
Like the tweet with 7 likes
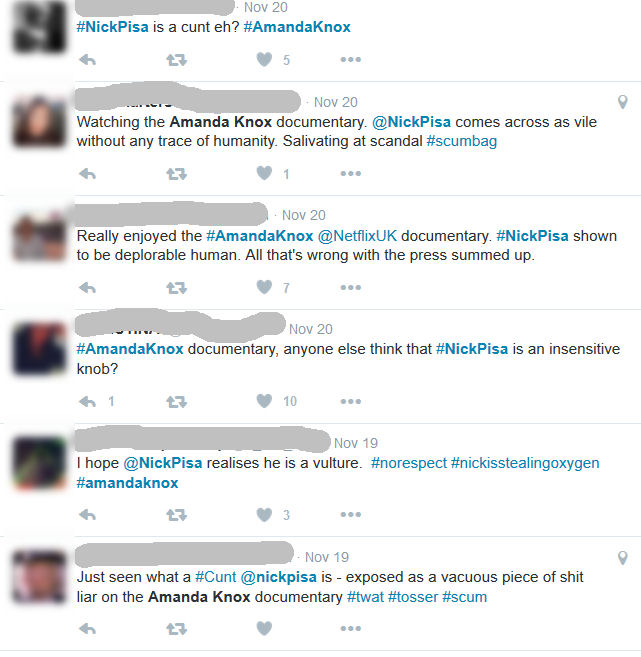(x=264, y=287)
